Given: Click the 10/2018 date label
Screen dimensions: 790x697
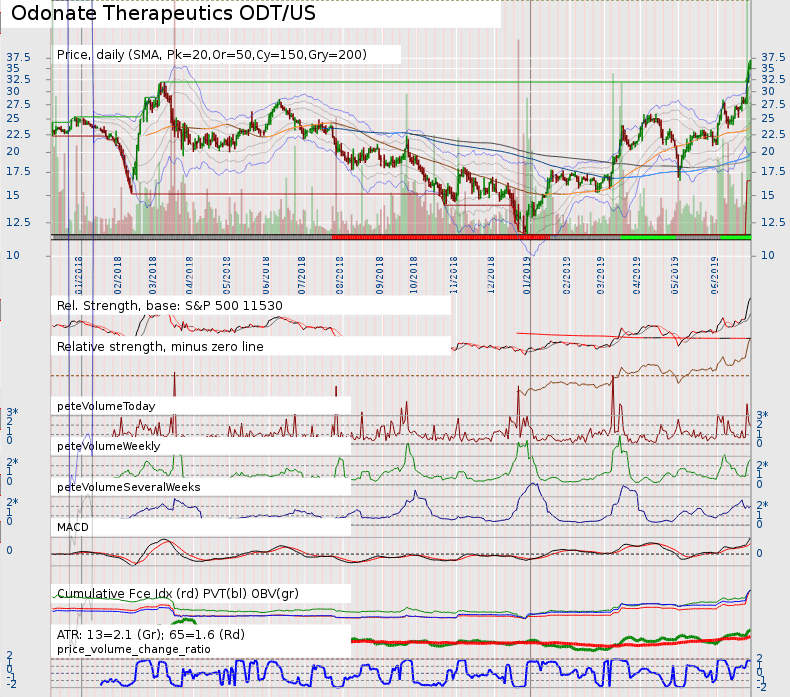Looking at the screenshot, I should (x=414, y=276).
